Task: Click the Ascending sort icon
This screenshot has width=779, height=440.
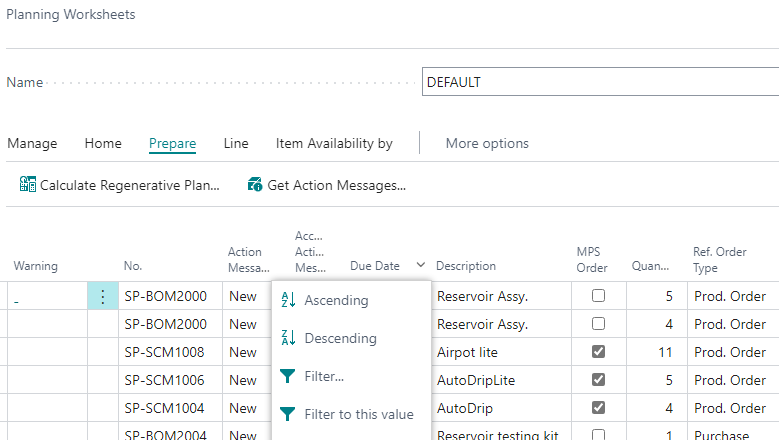Action: (x=288, y=300)
